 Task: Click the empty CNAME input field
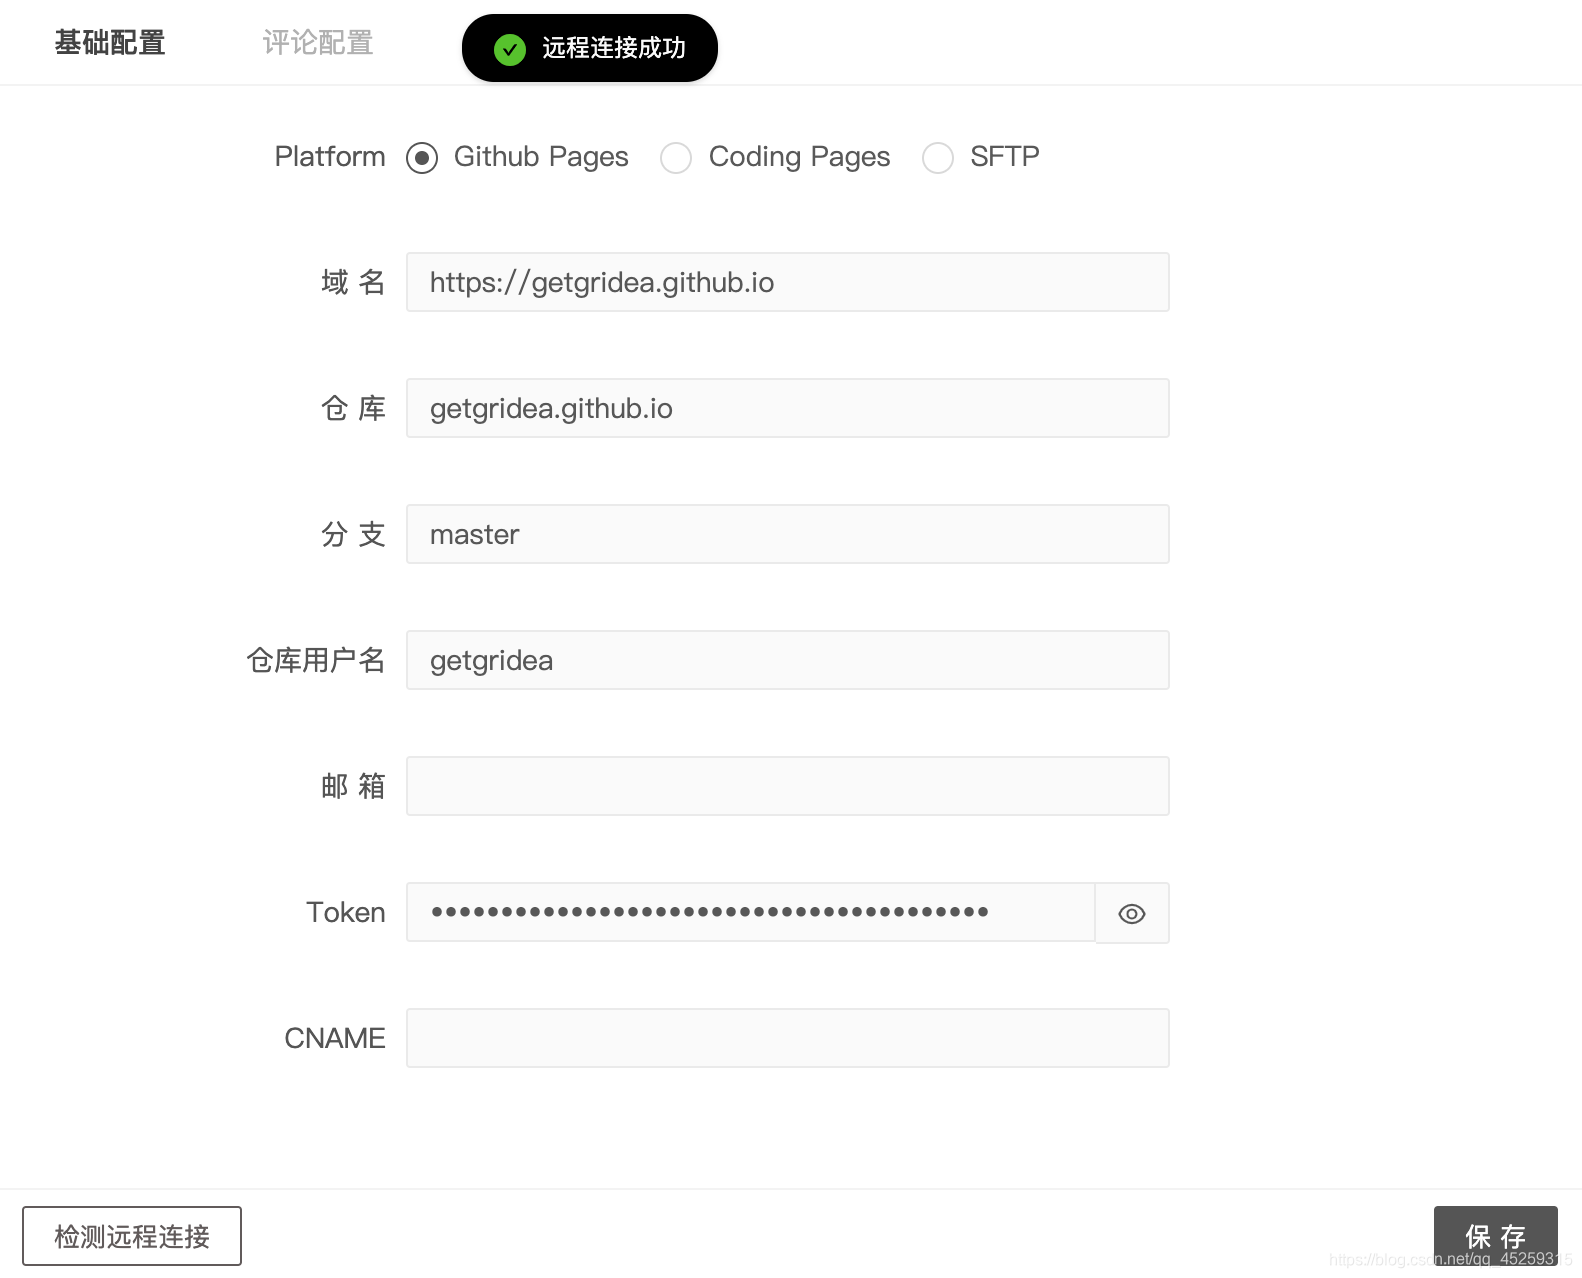787,1038
